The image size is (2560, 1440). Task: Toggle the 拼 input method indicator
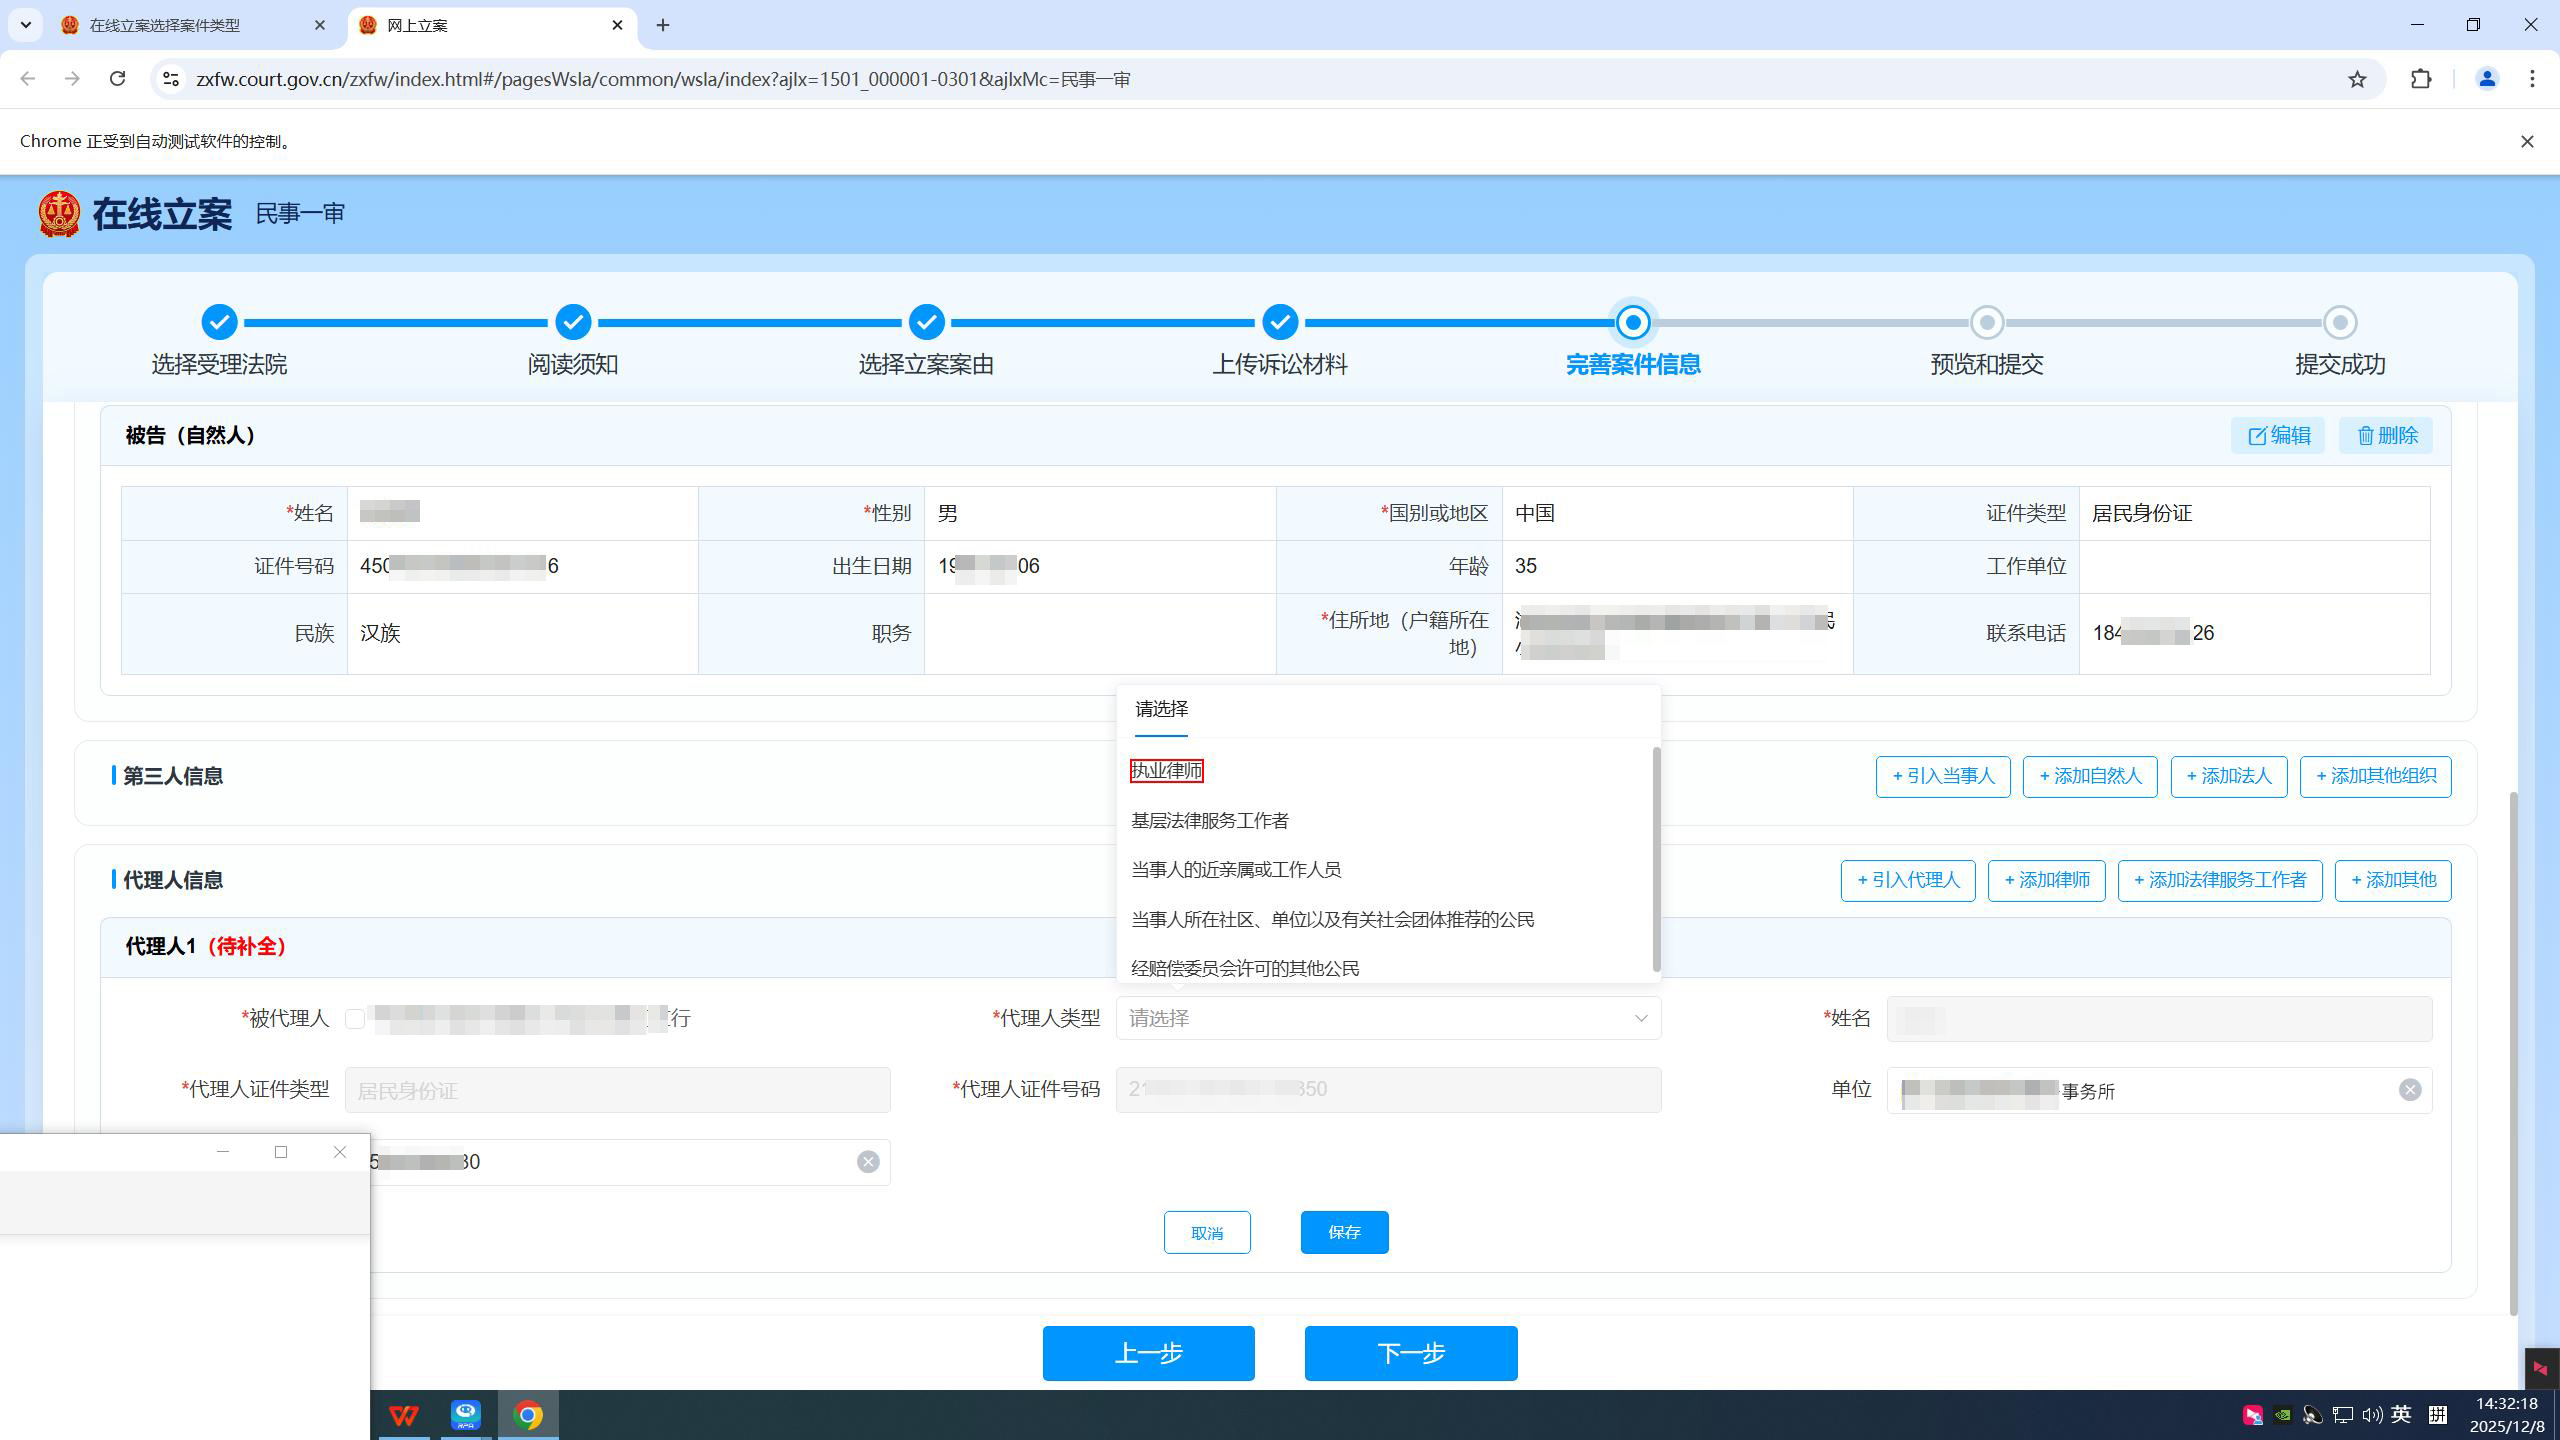pyautogui.click(x=2437, y=1414)
